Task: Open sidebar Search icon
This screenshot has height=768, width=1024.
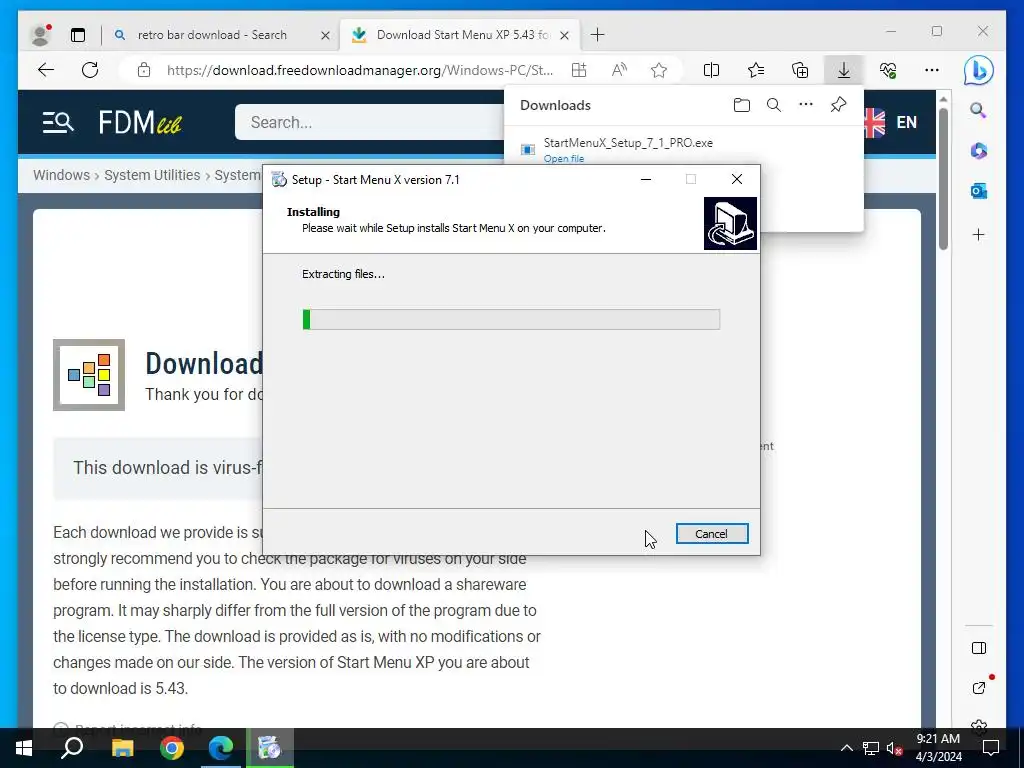Action: (x=978, y=110)
